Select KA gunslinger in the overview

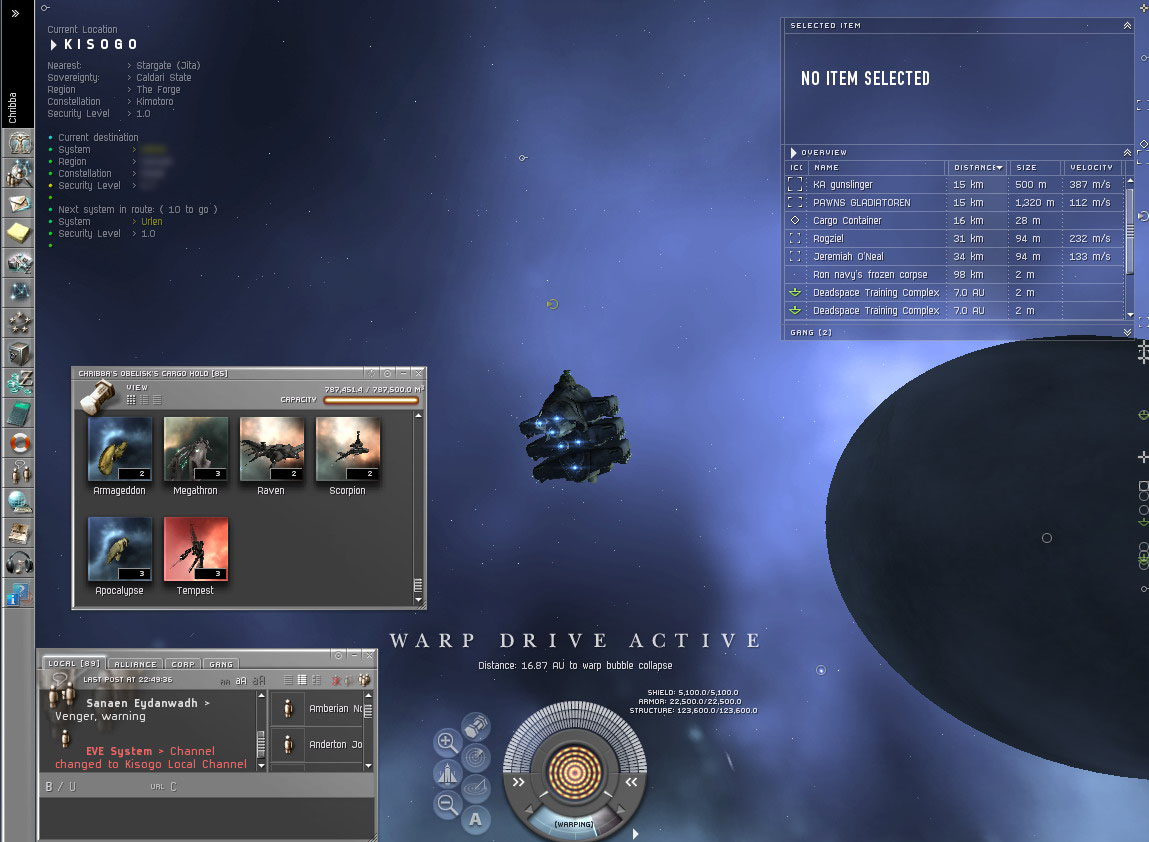pos(954,185)
